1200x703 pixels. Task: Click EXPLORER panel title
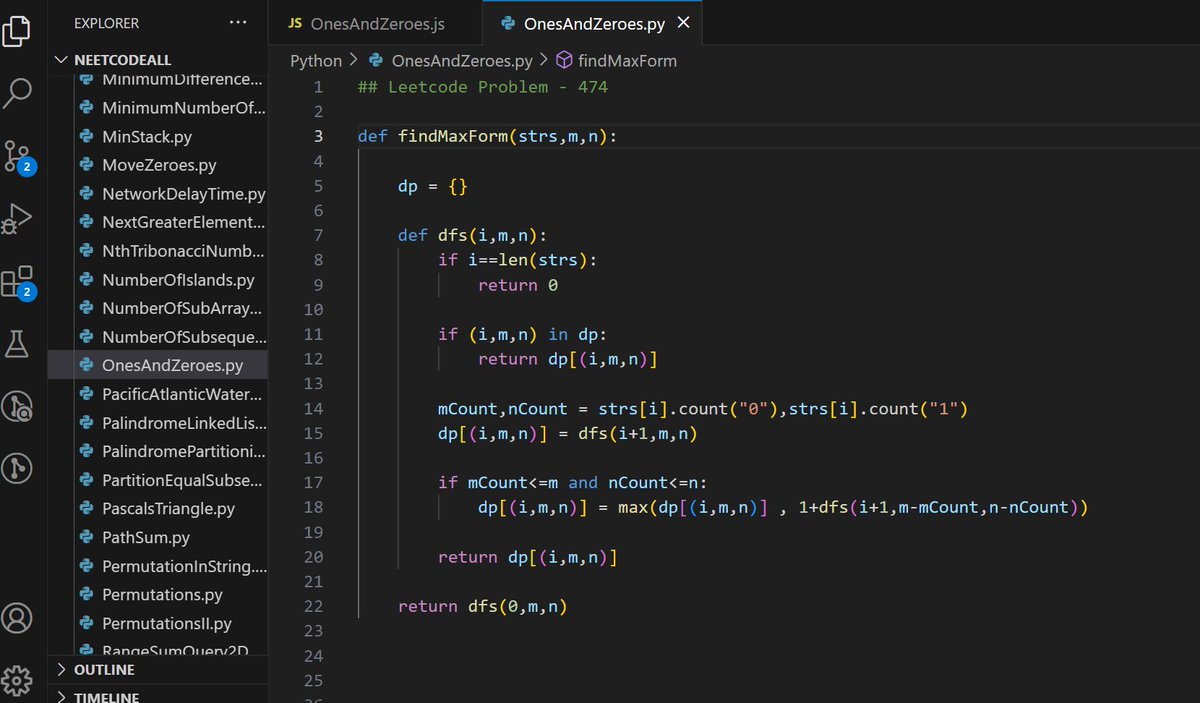tap(107, 22)
